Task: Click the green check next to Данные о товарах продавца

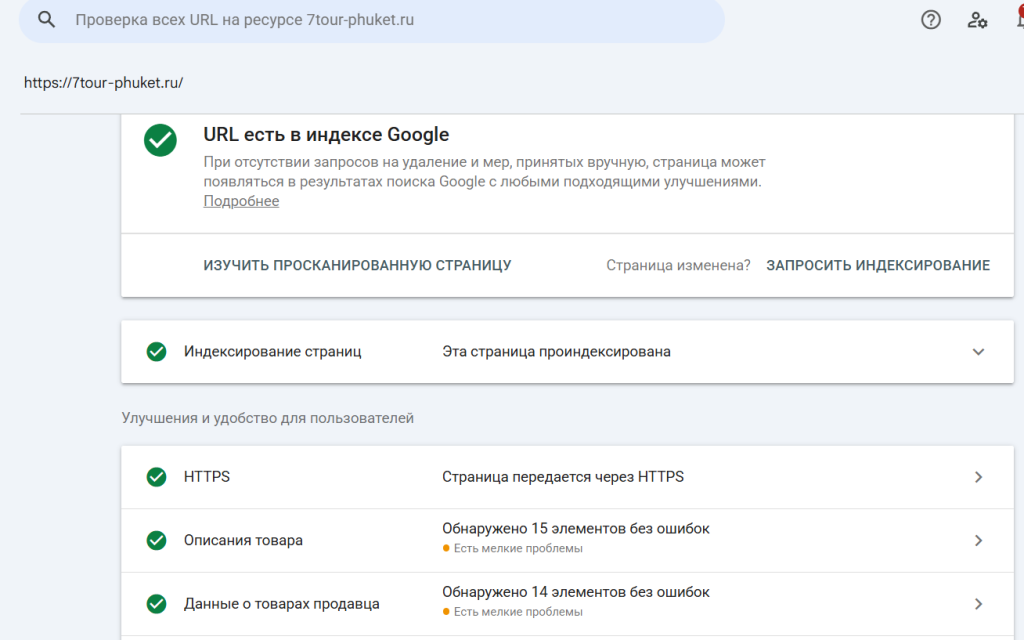Action: 156,603
